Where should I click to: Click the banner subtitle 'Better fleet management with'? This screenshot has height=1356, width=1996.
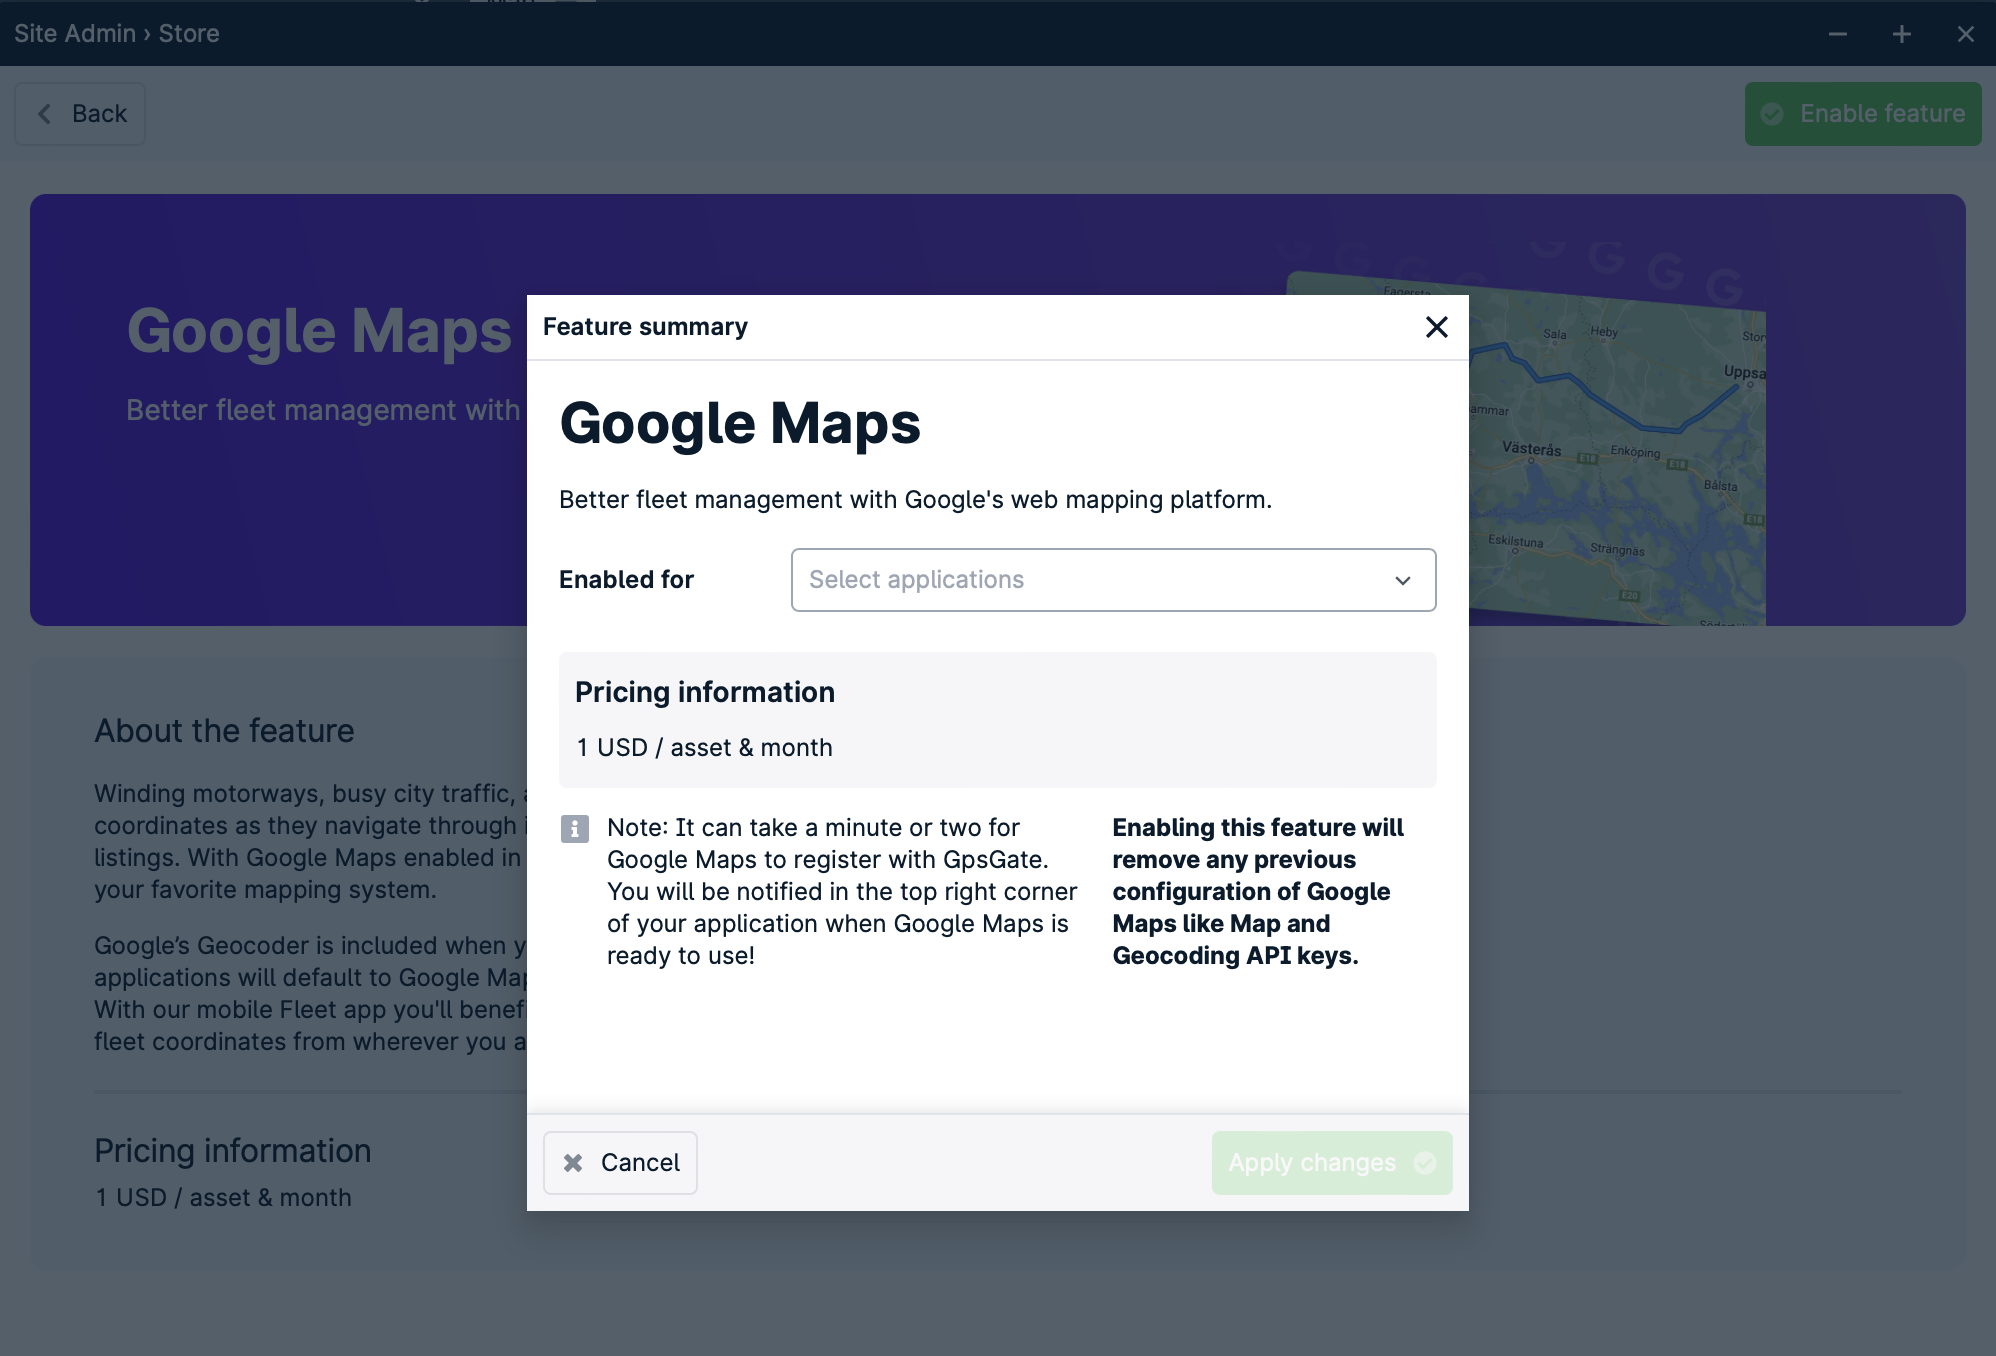point(323,410)
